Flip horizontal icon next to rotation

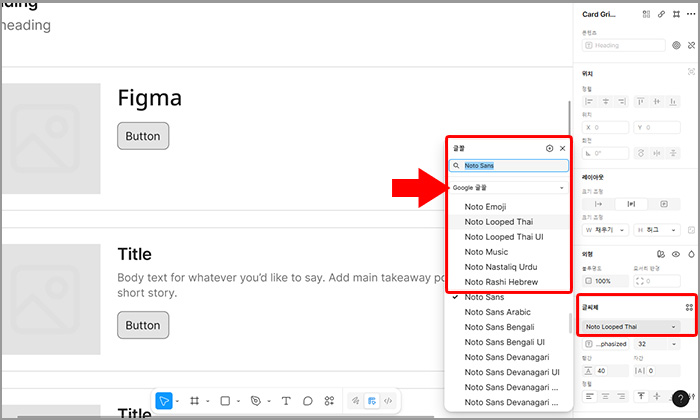(x=657, y=153)
